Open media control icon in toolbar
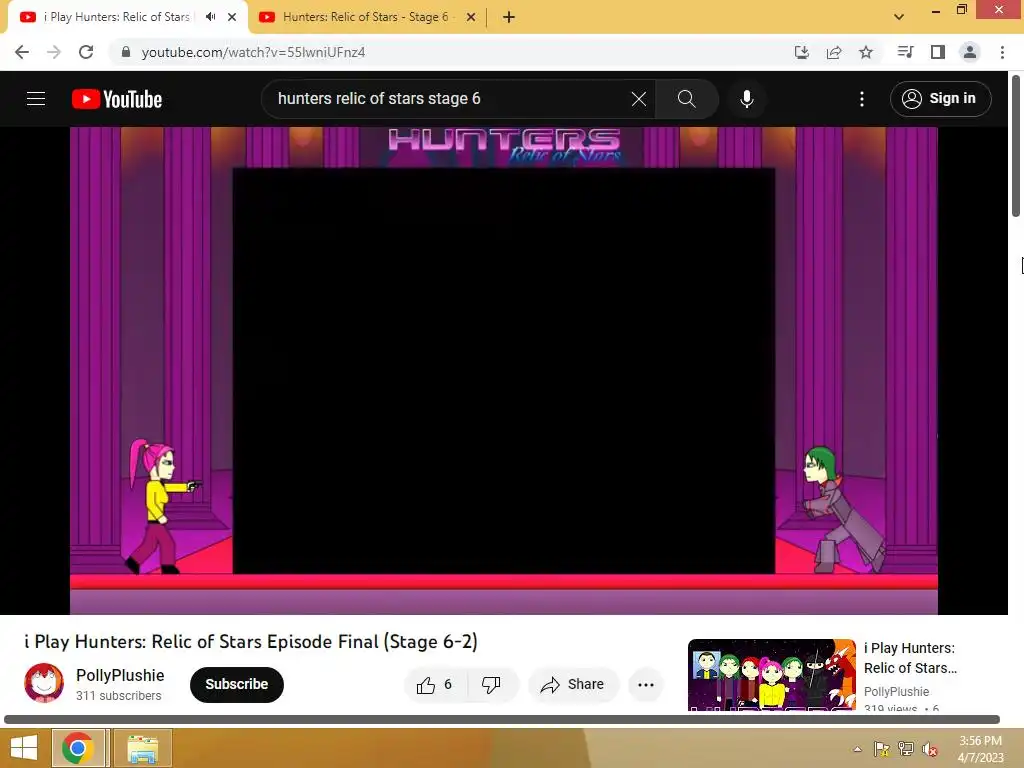 coord(905,52)
